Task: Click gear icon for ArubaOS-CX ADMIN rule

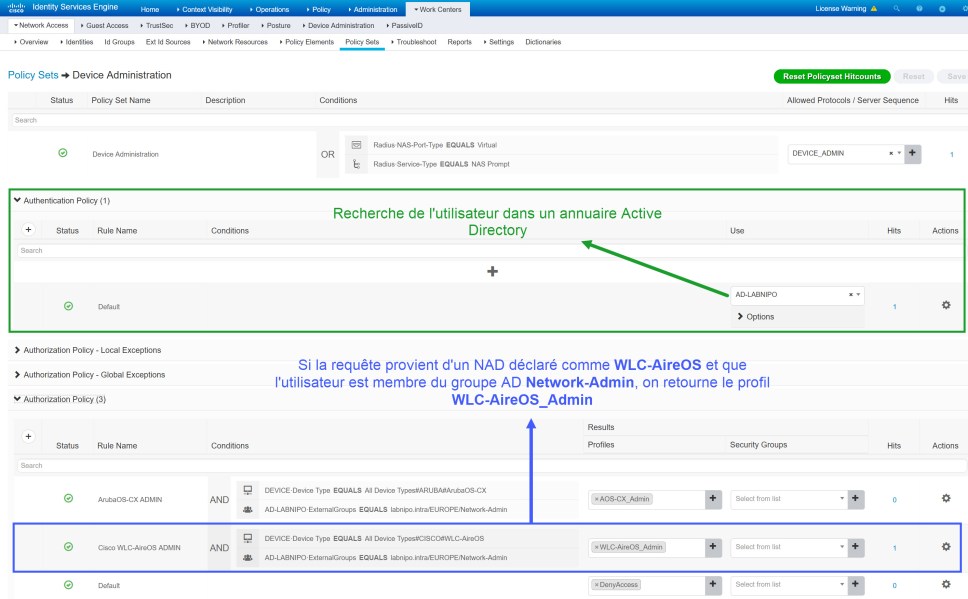Action: [946, 497]
